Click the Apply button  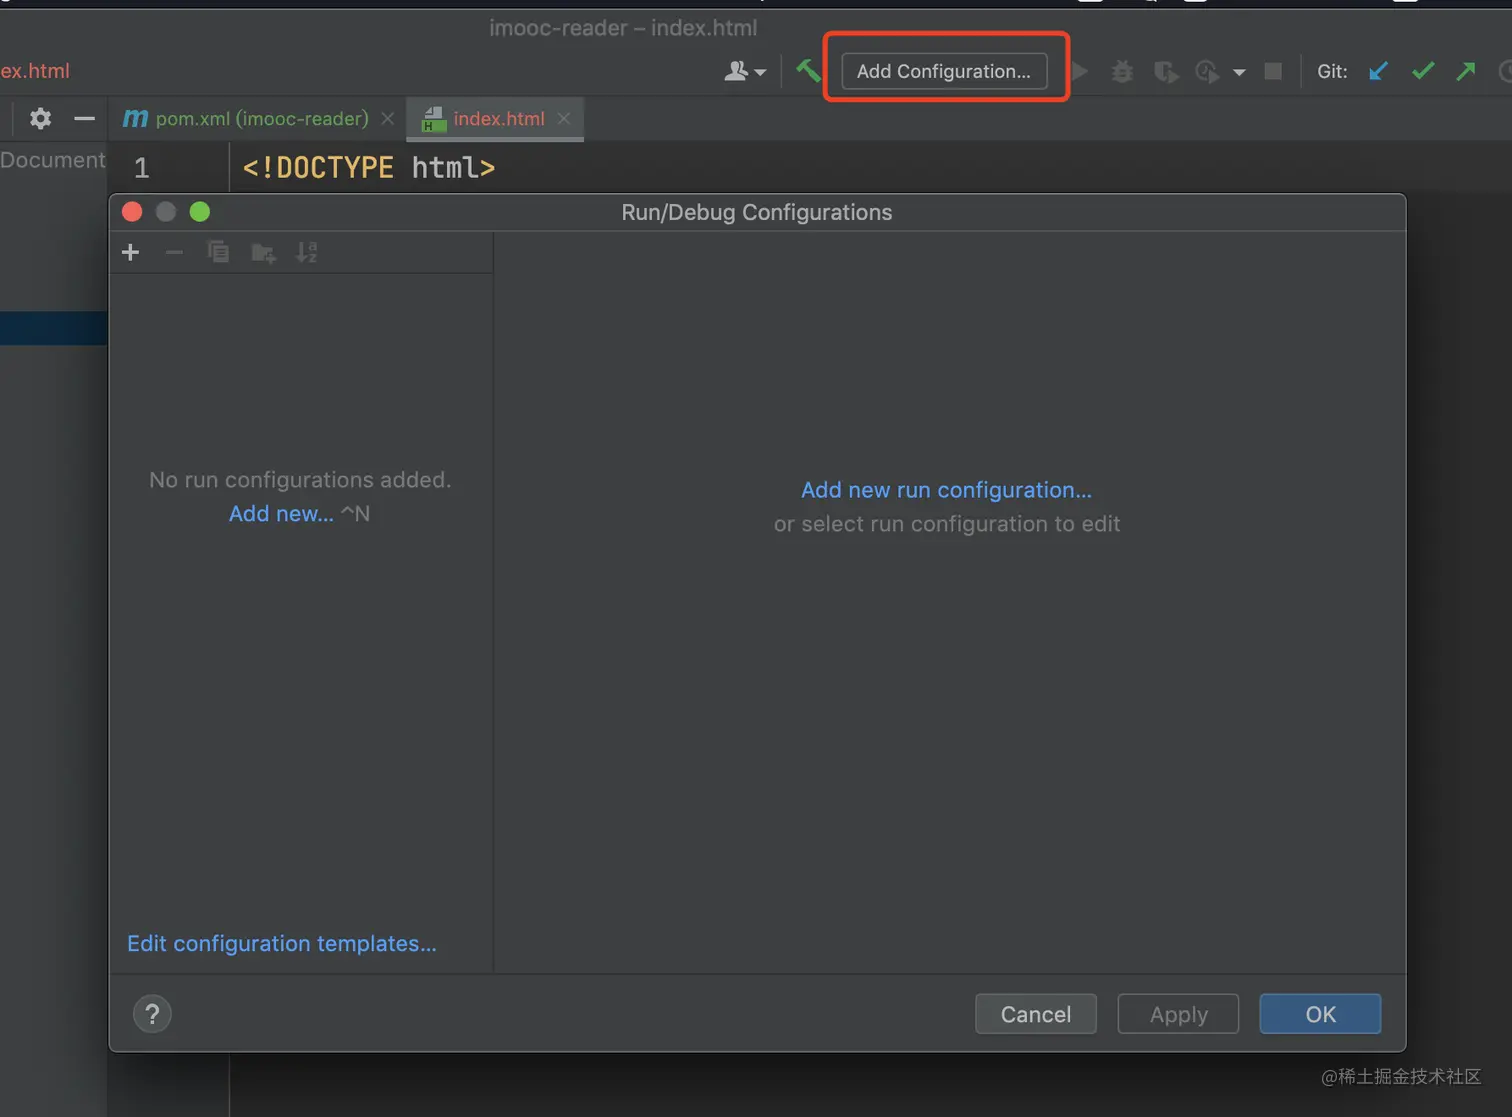(1178, 1014)
